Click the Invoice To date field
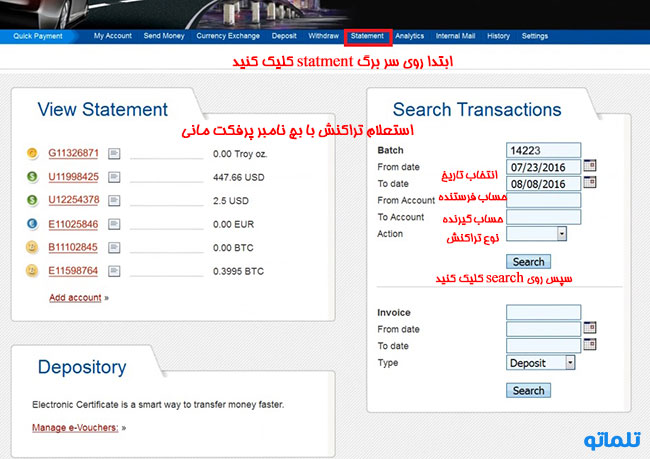The width and height of the screenshot is (650, 459). (543, 345)
